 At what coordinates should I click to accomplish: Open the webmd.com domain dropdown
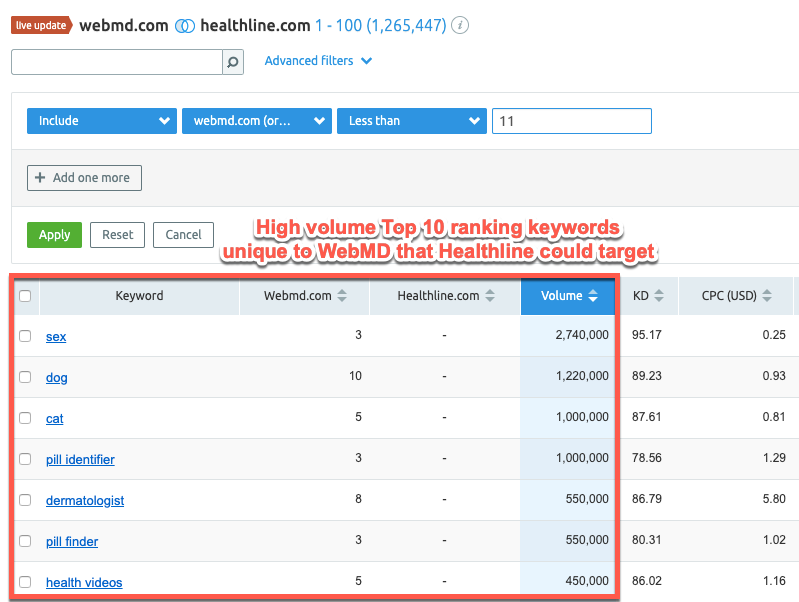pyautogui.click(x=256, y=121)
